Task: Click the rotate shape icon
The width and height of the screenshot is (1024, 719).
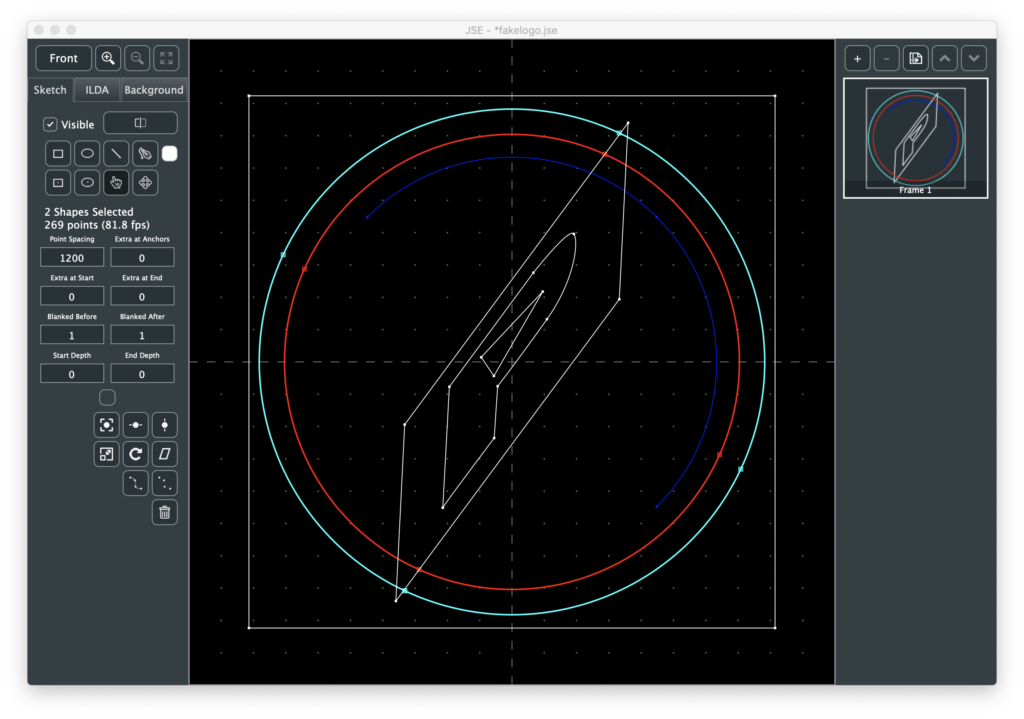Action: click(x=136, y=454)
